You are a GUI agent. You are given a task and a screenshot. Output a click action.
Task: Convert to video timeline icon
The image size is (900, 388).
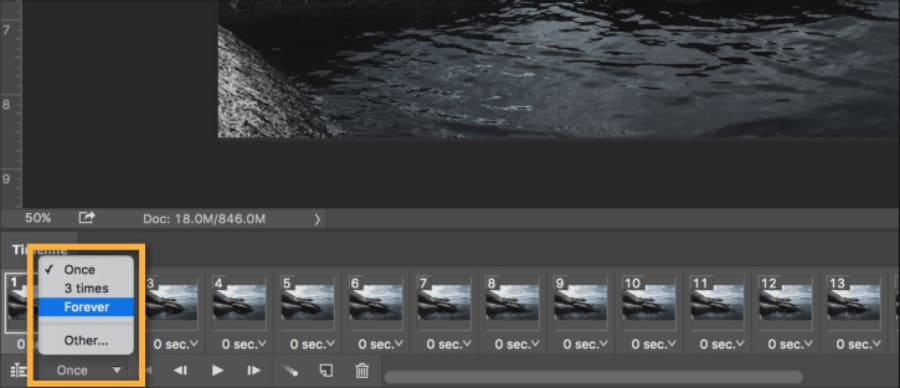point(19,370)
